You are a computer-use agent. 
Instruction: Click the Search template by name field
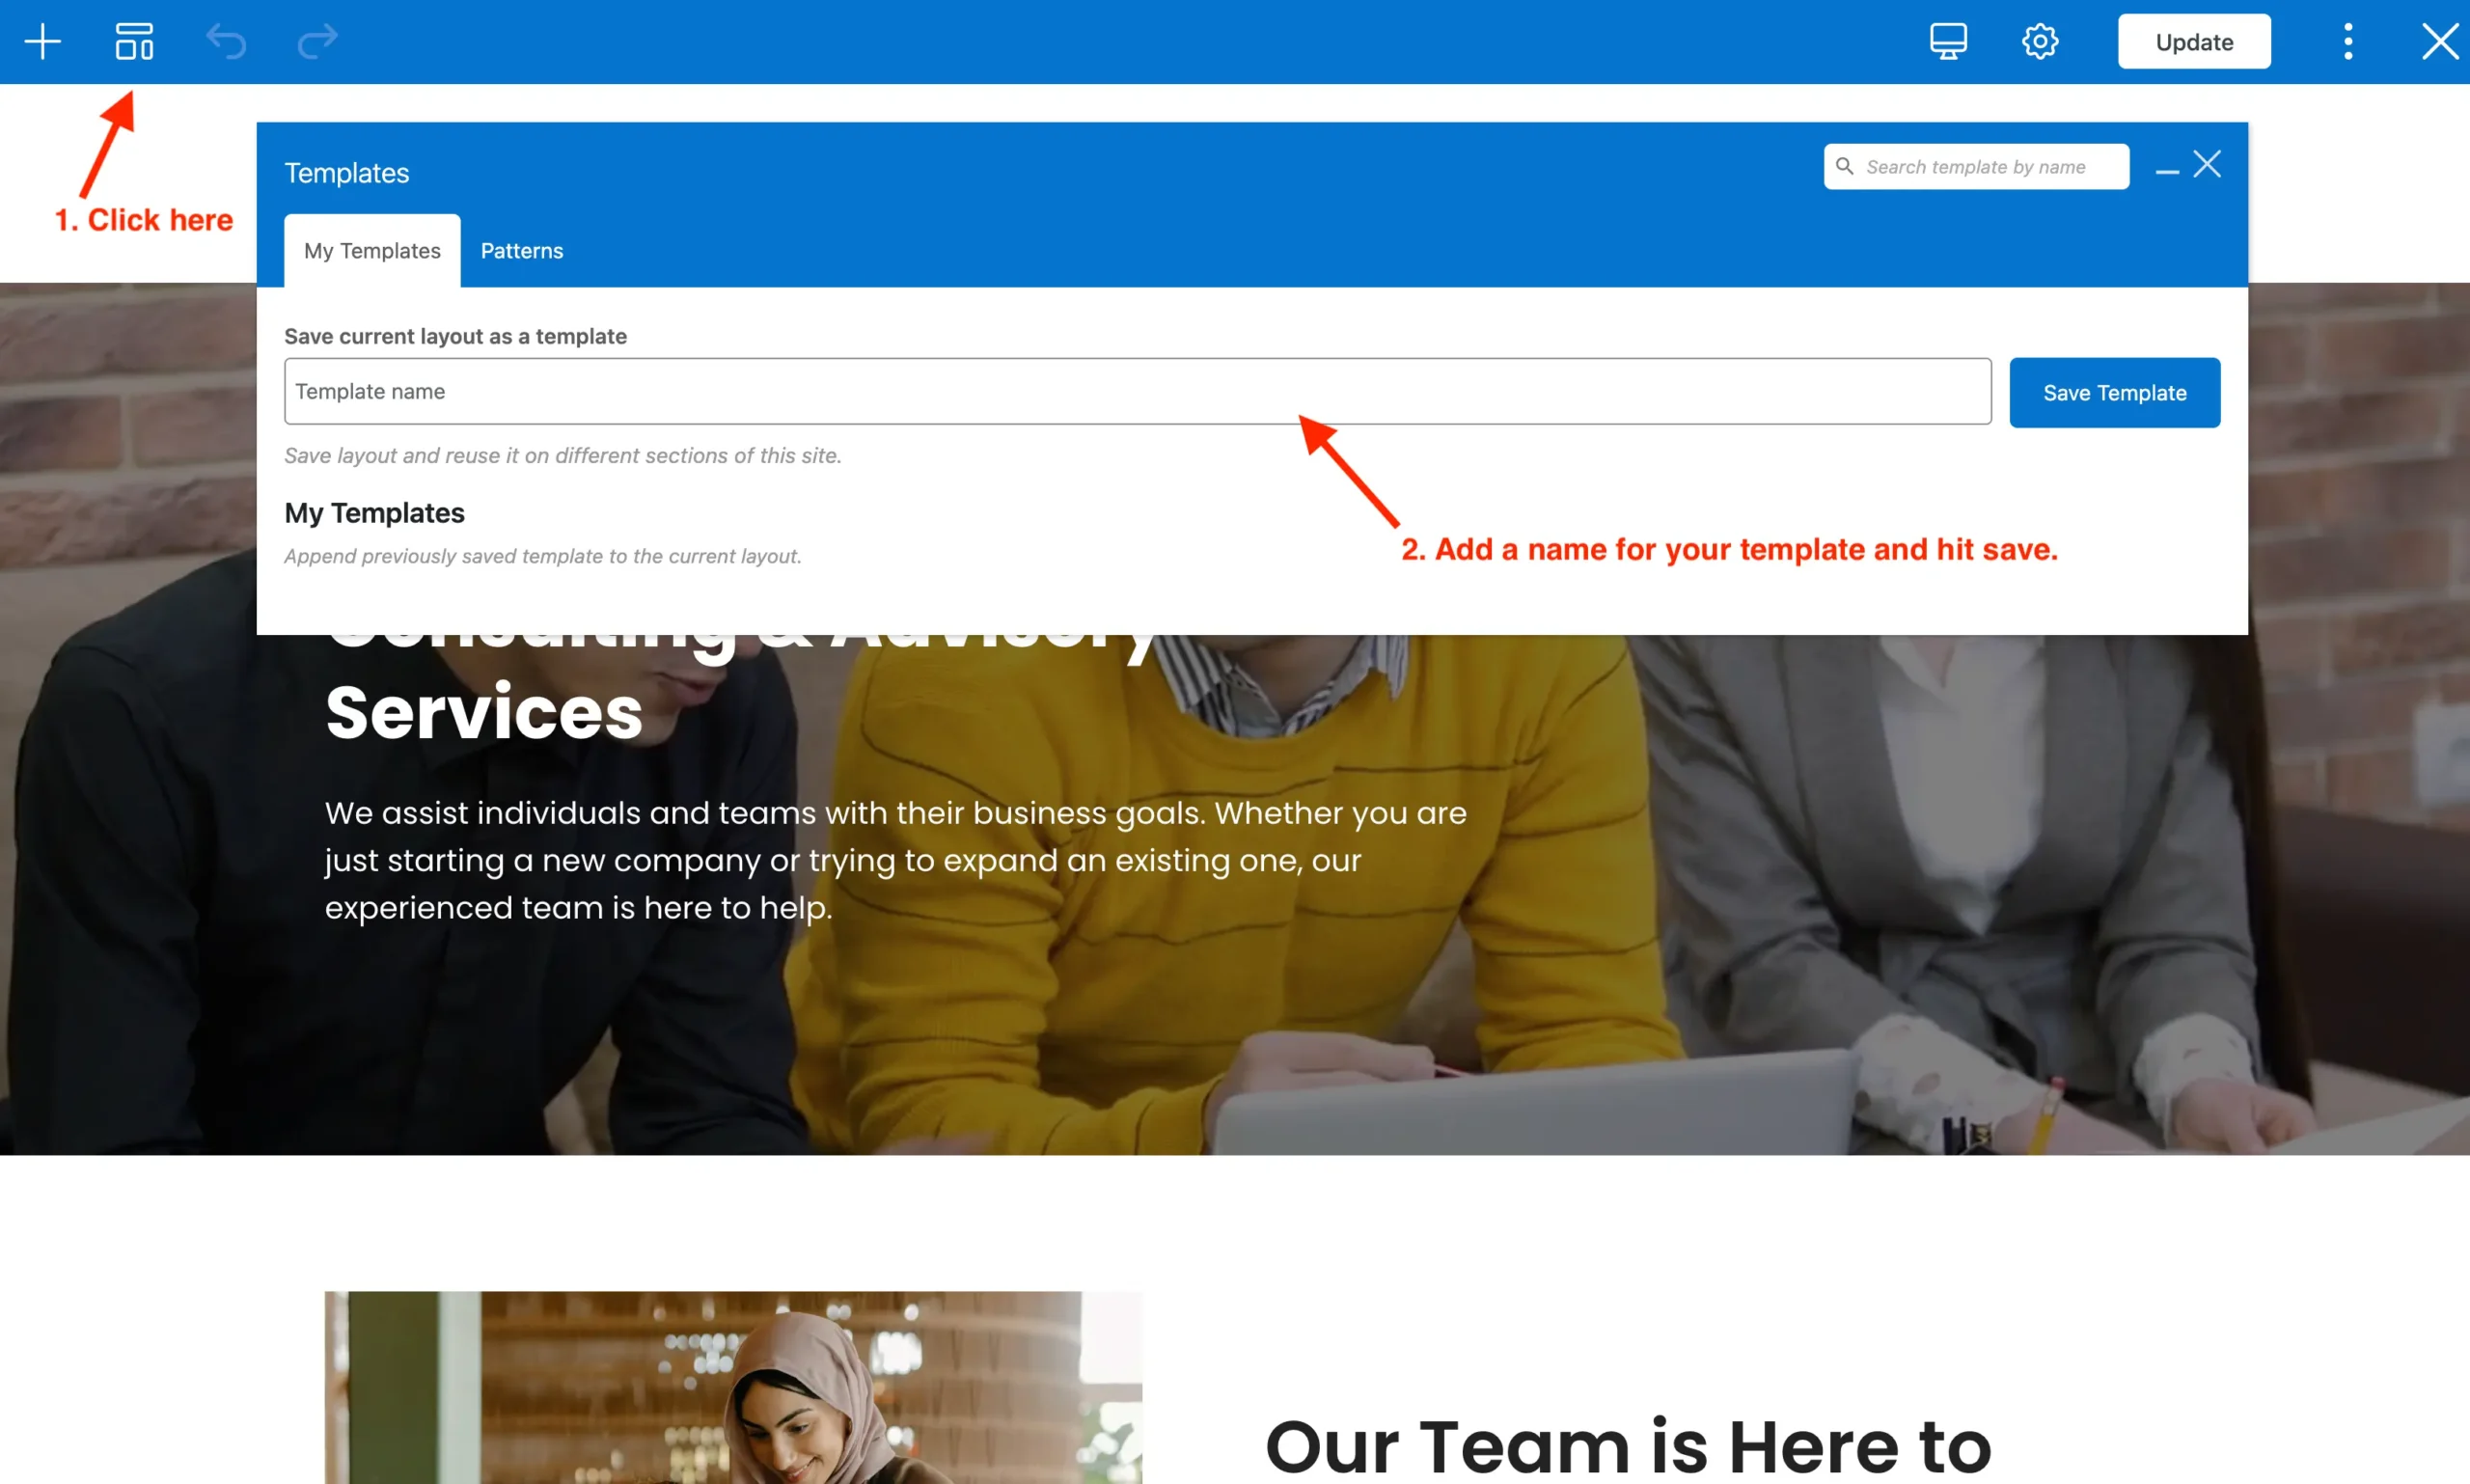point(1976,167)
